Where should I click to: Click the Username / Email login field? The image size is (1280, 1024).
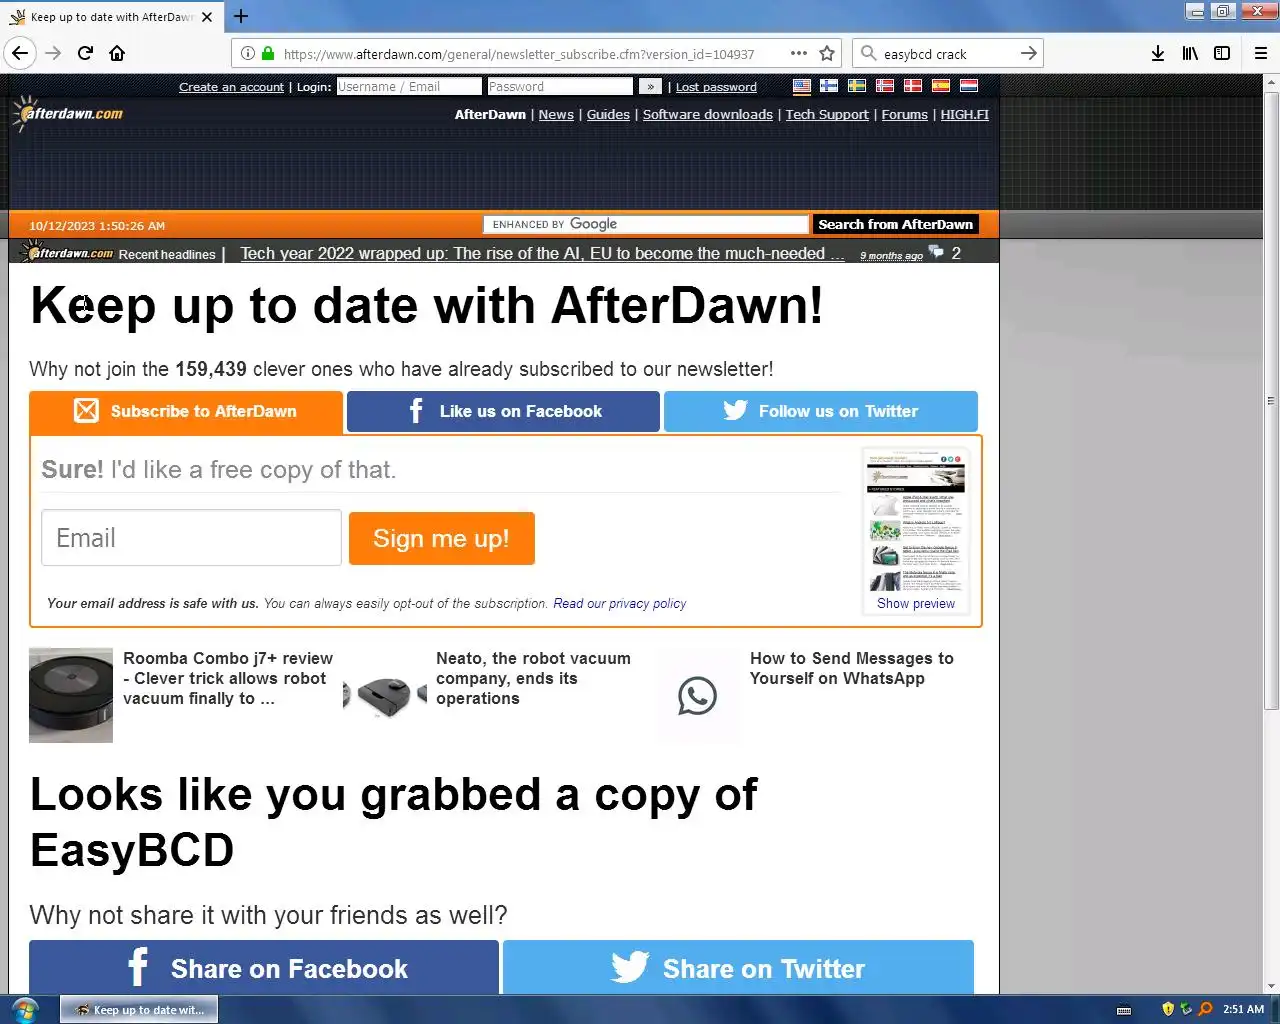click(408, 87)
